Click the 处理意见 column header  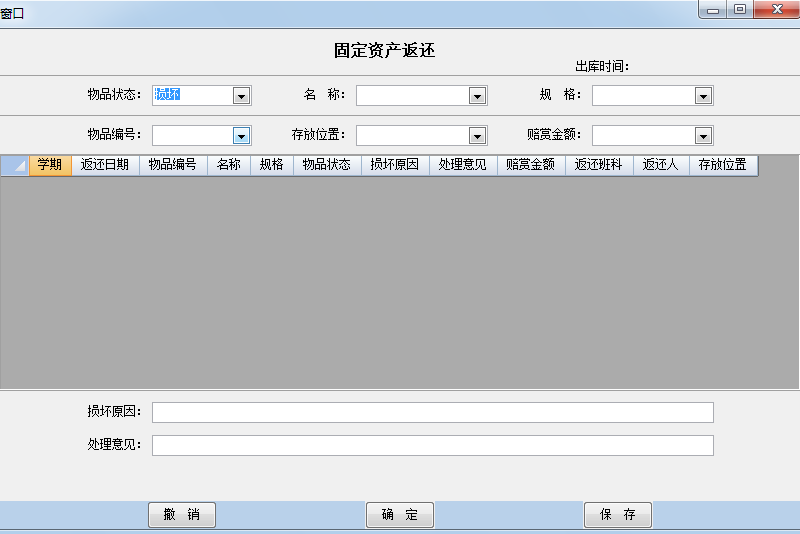point(463,166)
